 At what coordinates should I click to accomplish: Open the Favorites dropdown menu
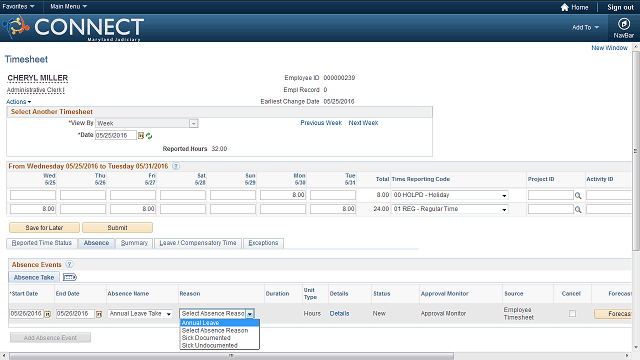[18, 7]
